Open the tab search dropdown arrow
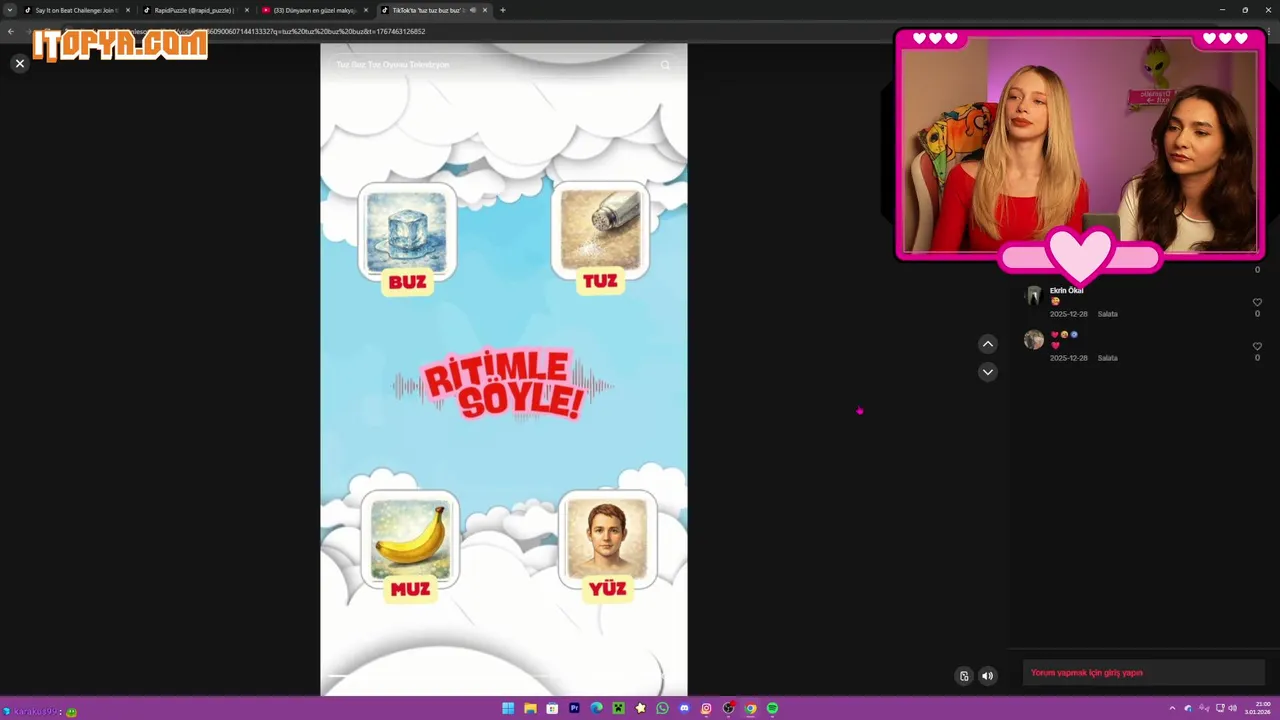This screenshot has width=1280, height=720. (x=10, y=10)
